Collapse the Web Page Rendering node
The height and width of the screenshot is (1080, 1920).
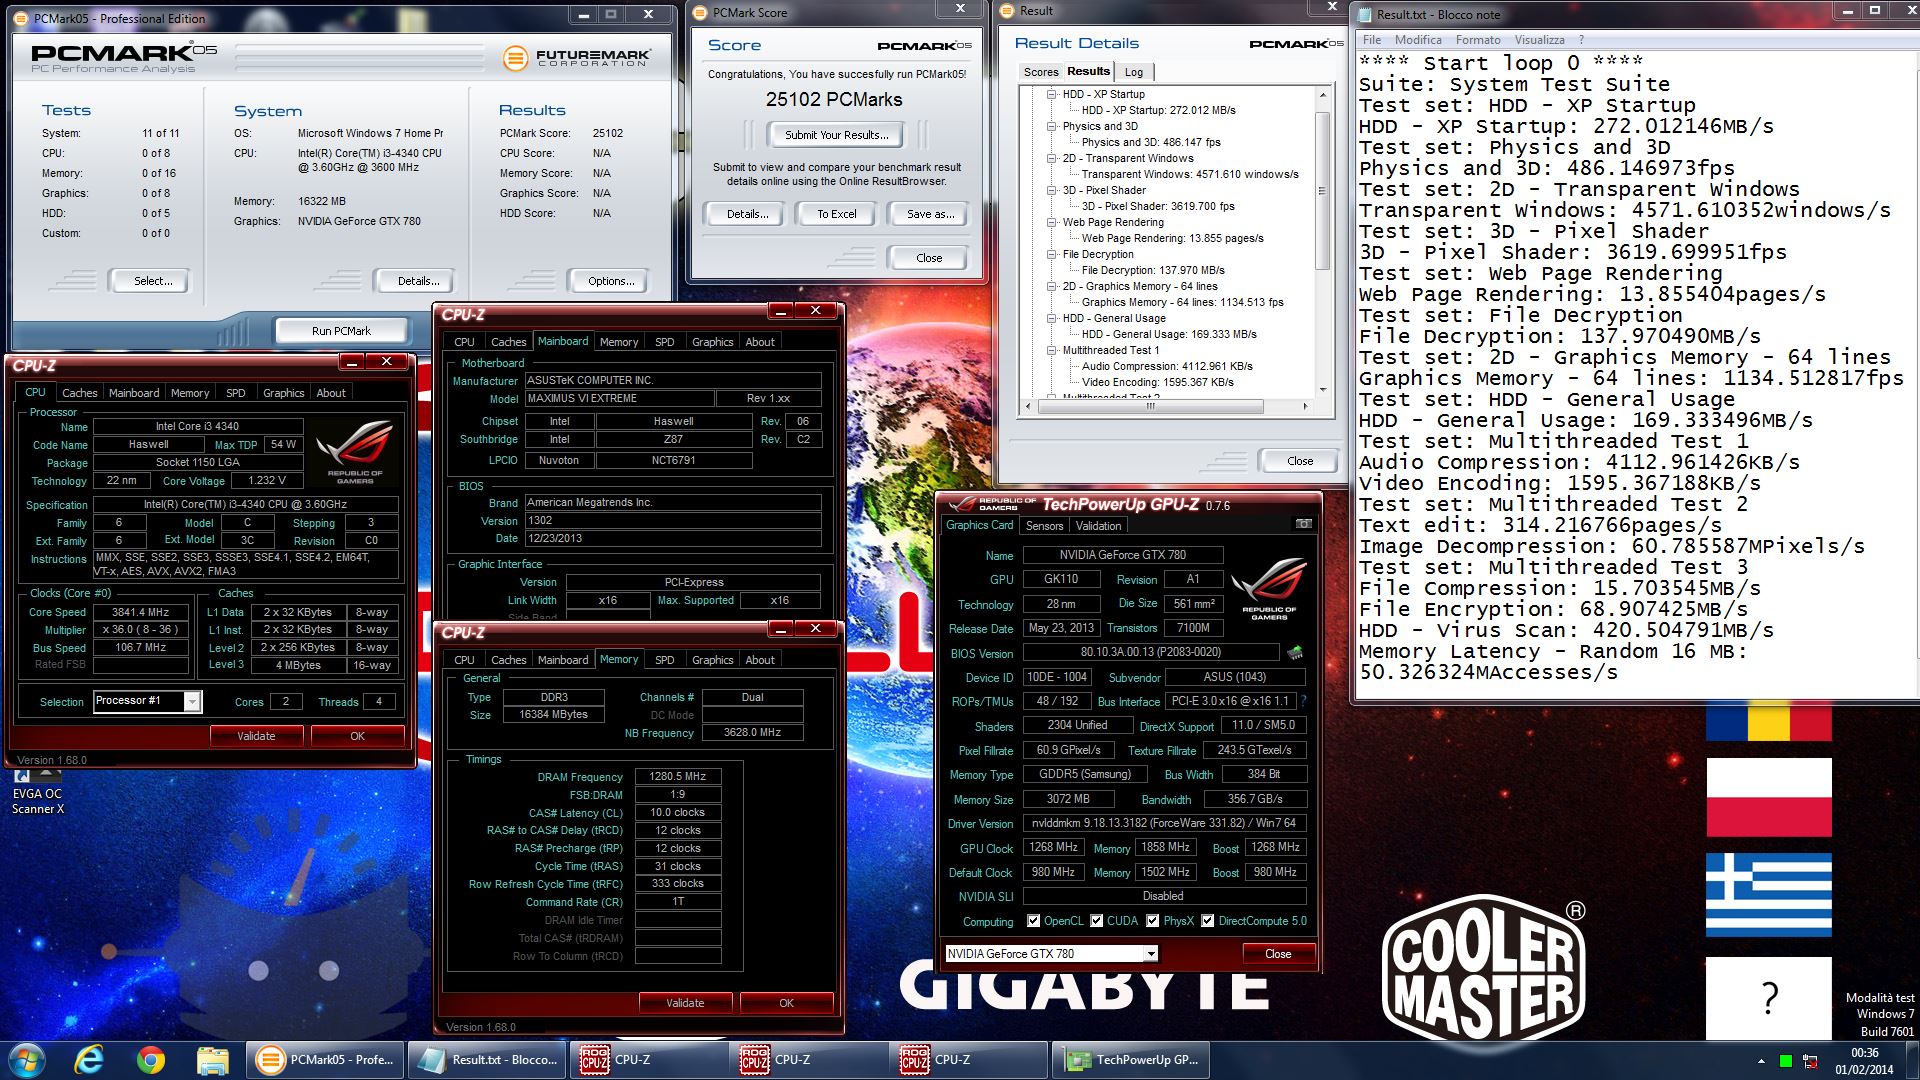(x=1052, y=222)
